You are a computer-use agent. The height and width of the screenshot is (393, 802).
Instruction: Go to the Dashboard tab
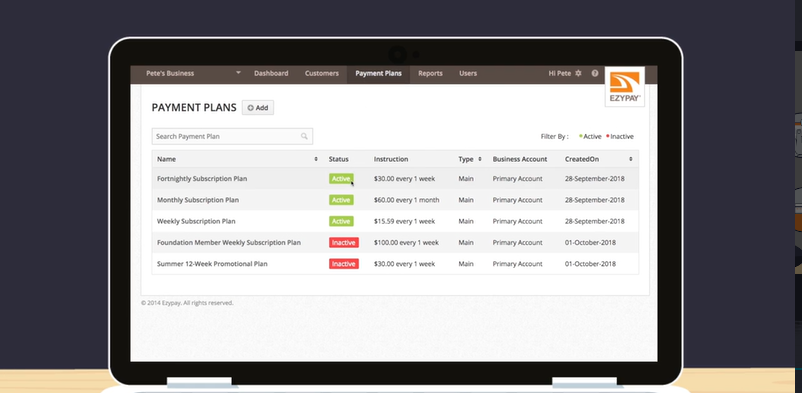(271, 73)
